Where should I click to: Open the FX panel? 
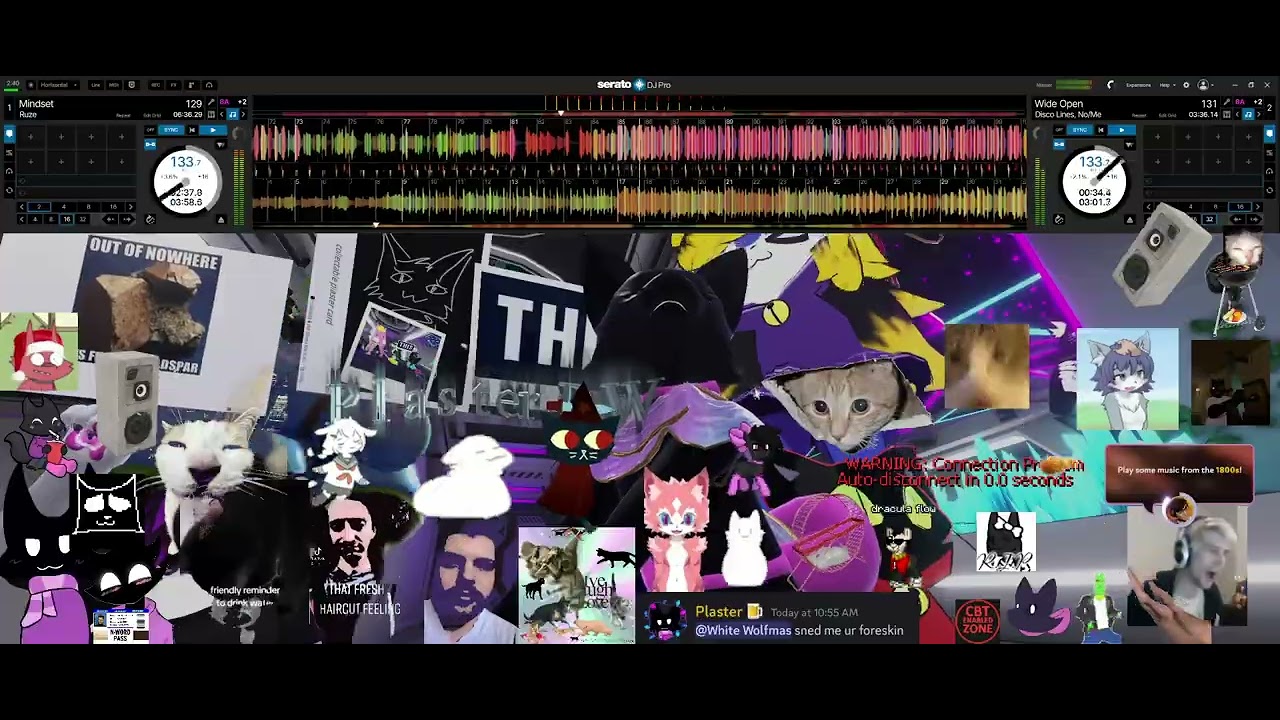click(x=173, y=85)
